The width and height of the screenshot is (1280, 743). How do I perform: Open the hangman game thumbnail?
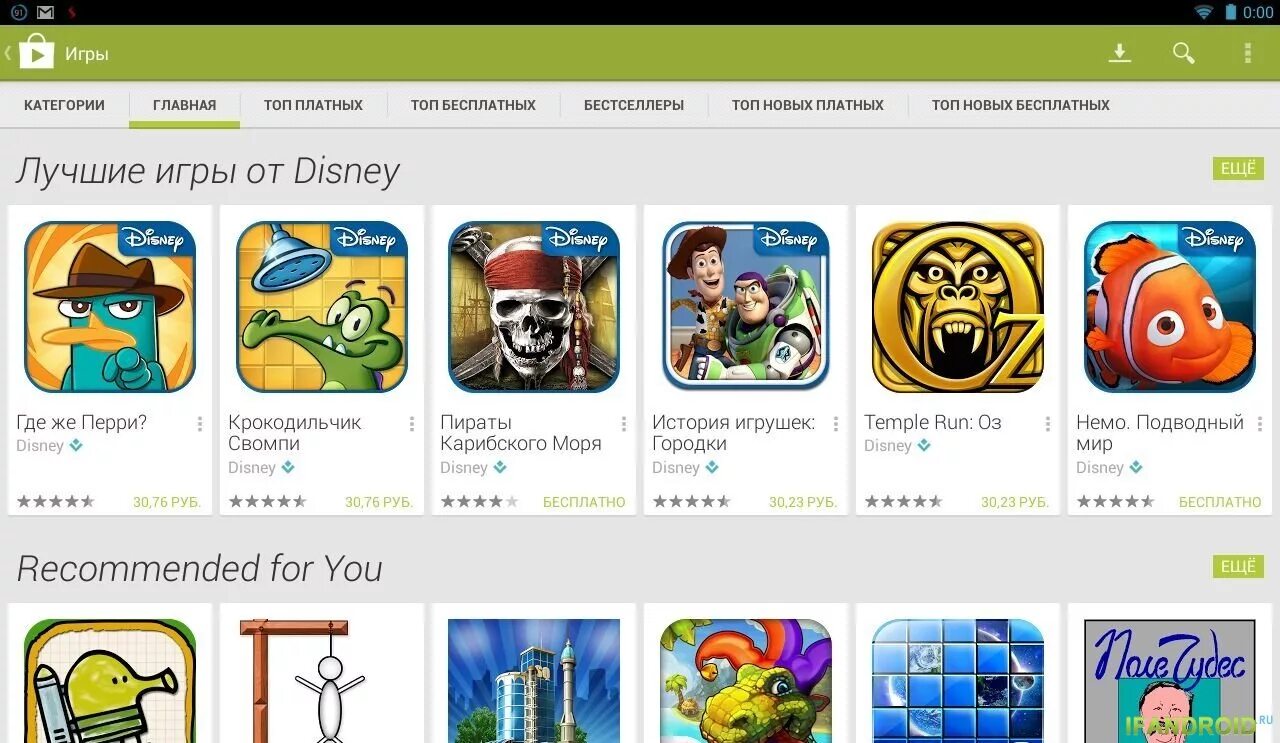322,680
